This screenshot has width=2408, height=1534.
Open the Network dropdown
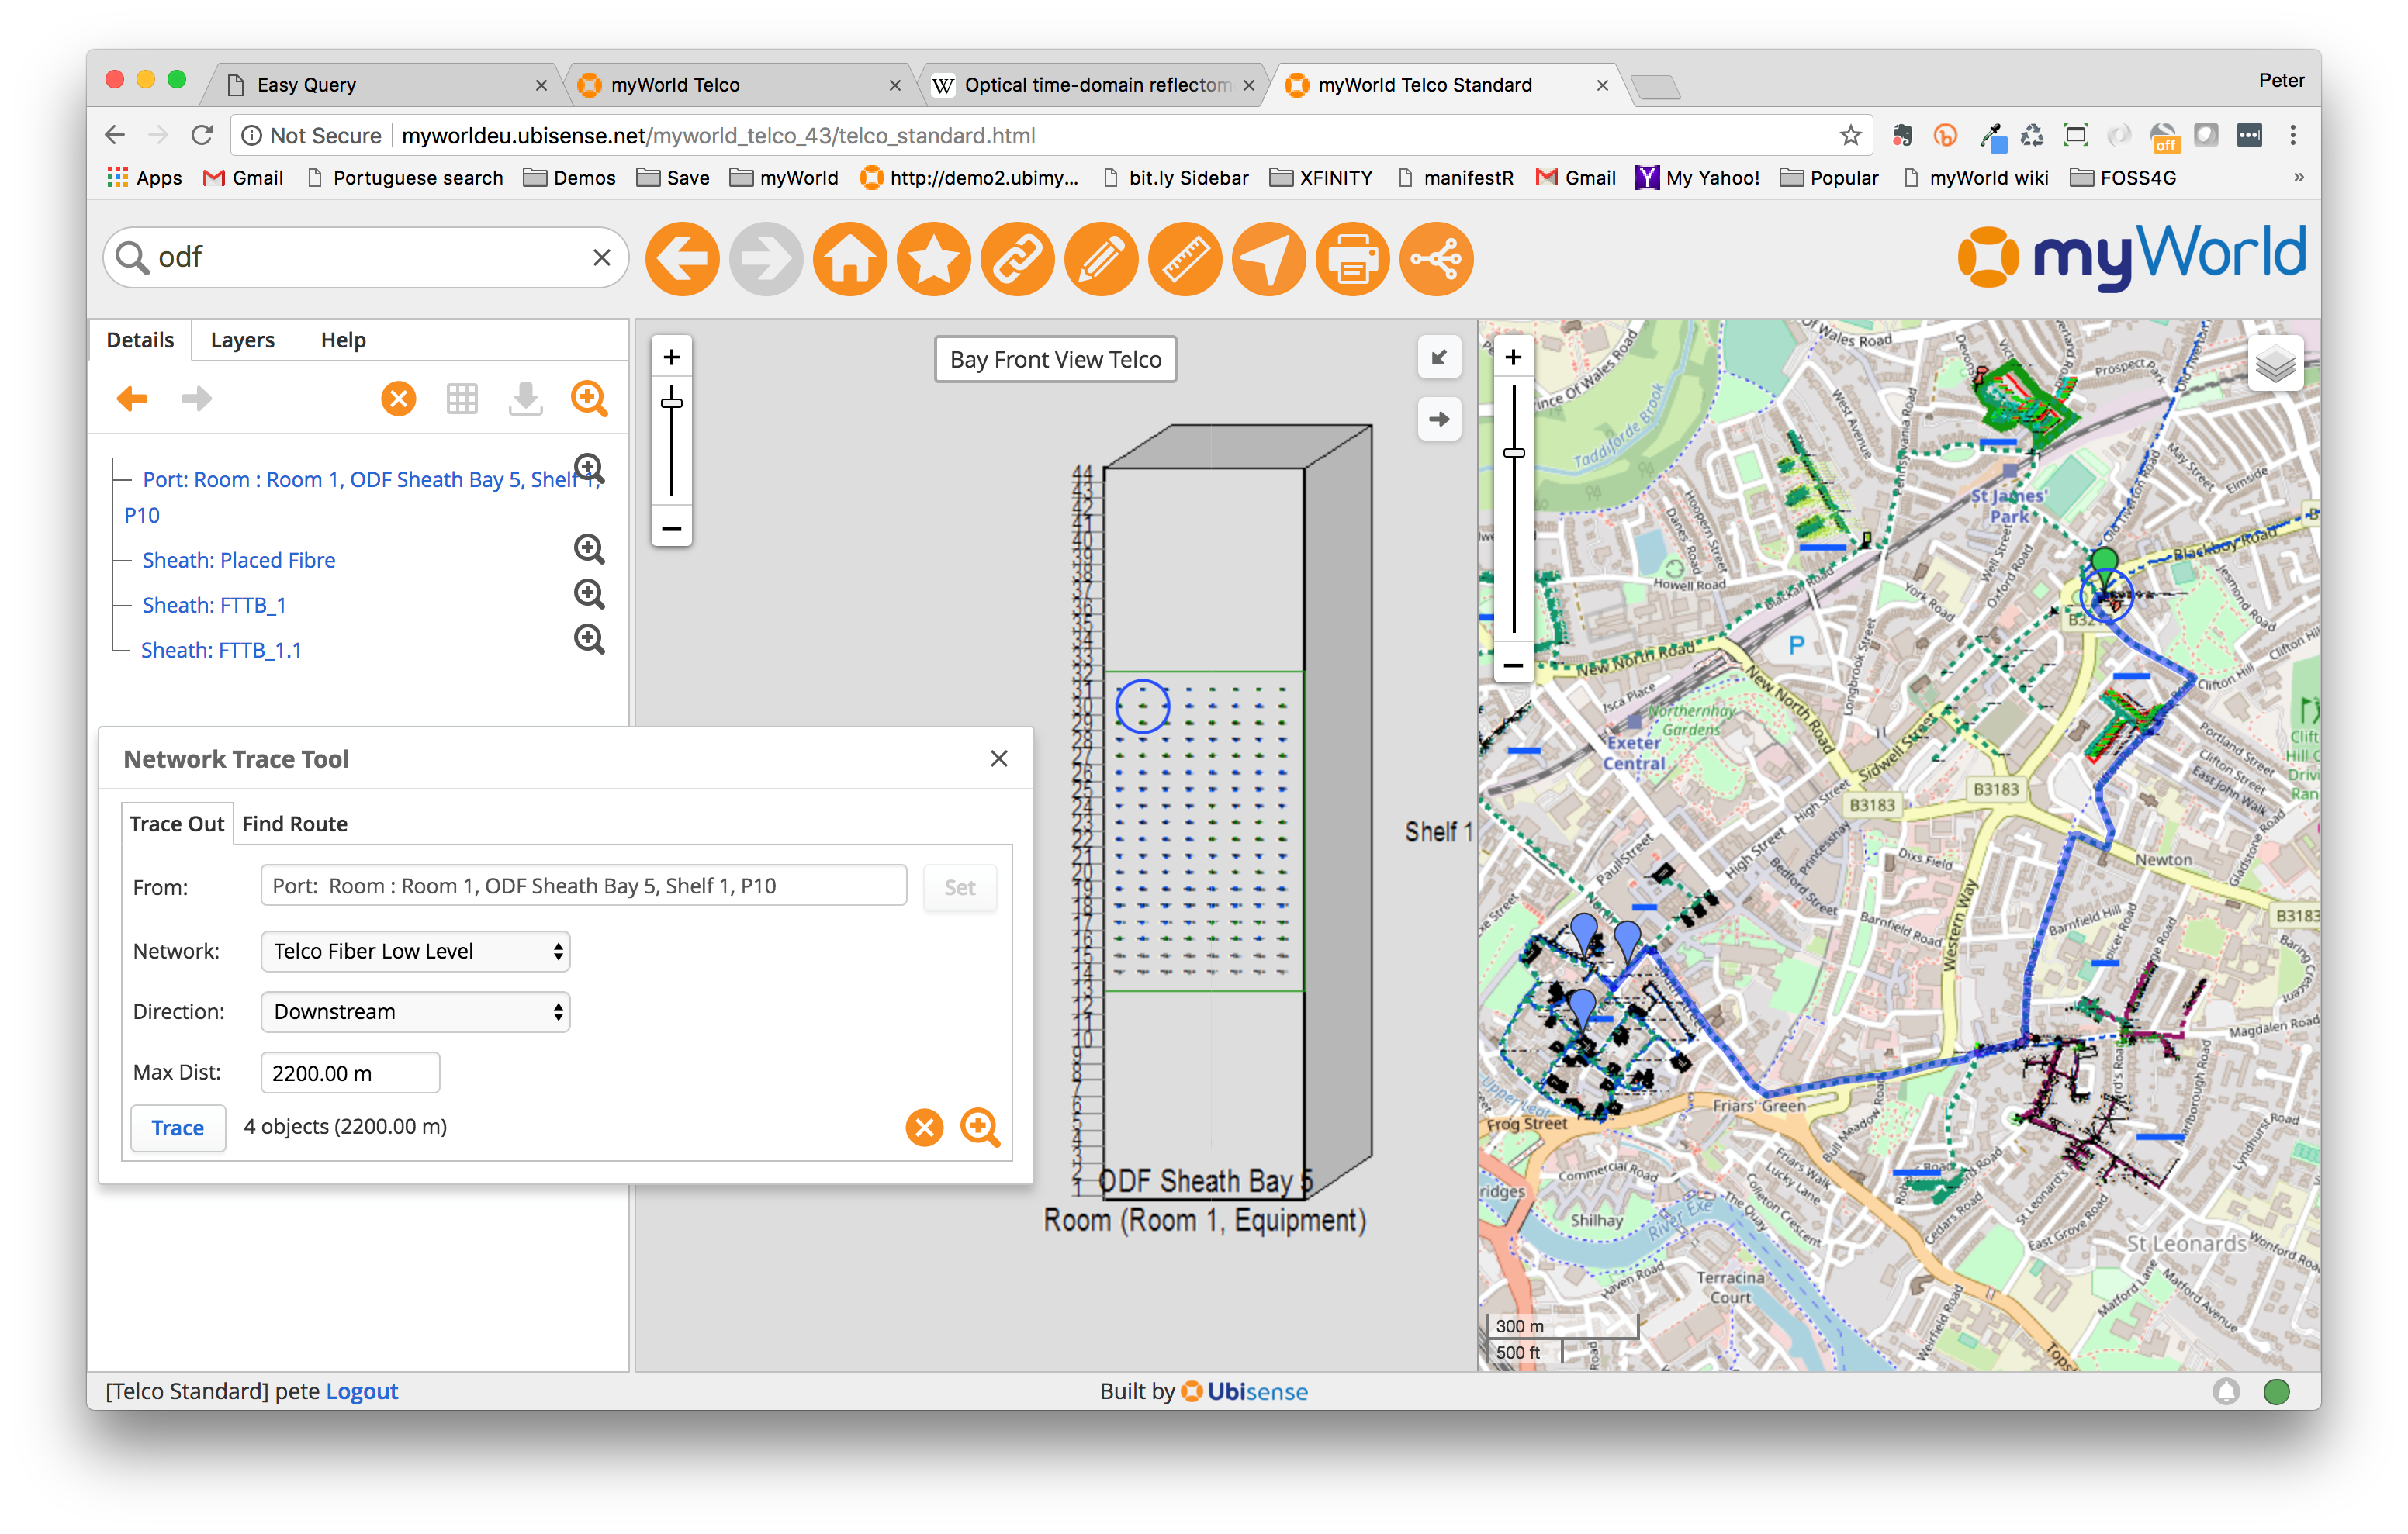415,951
